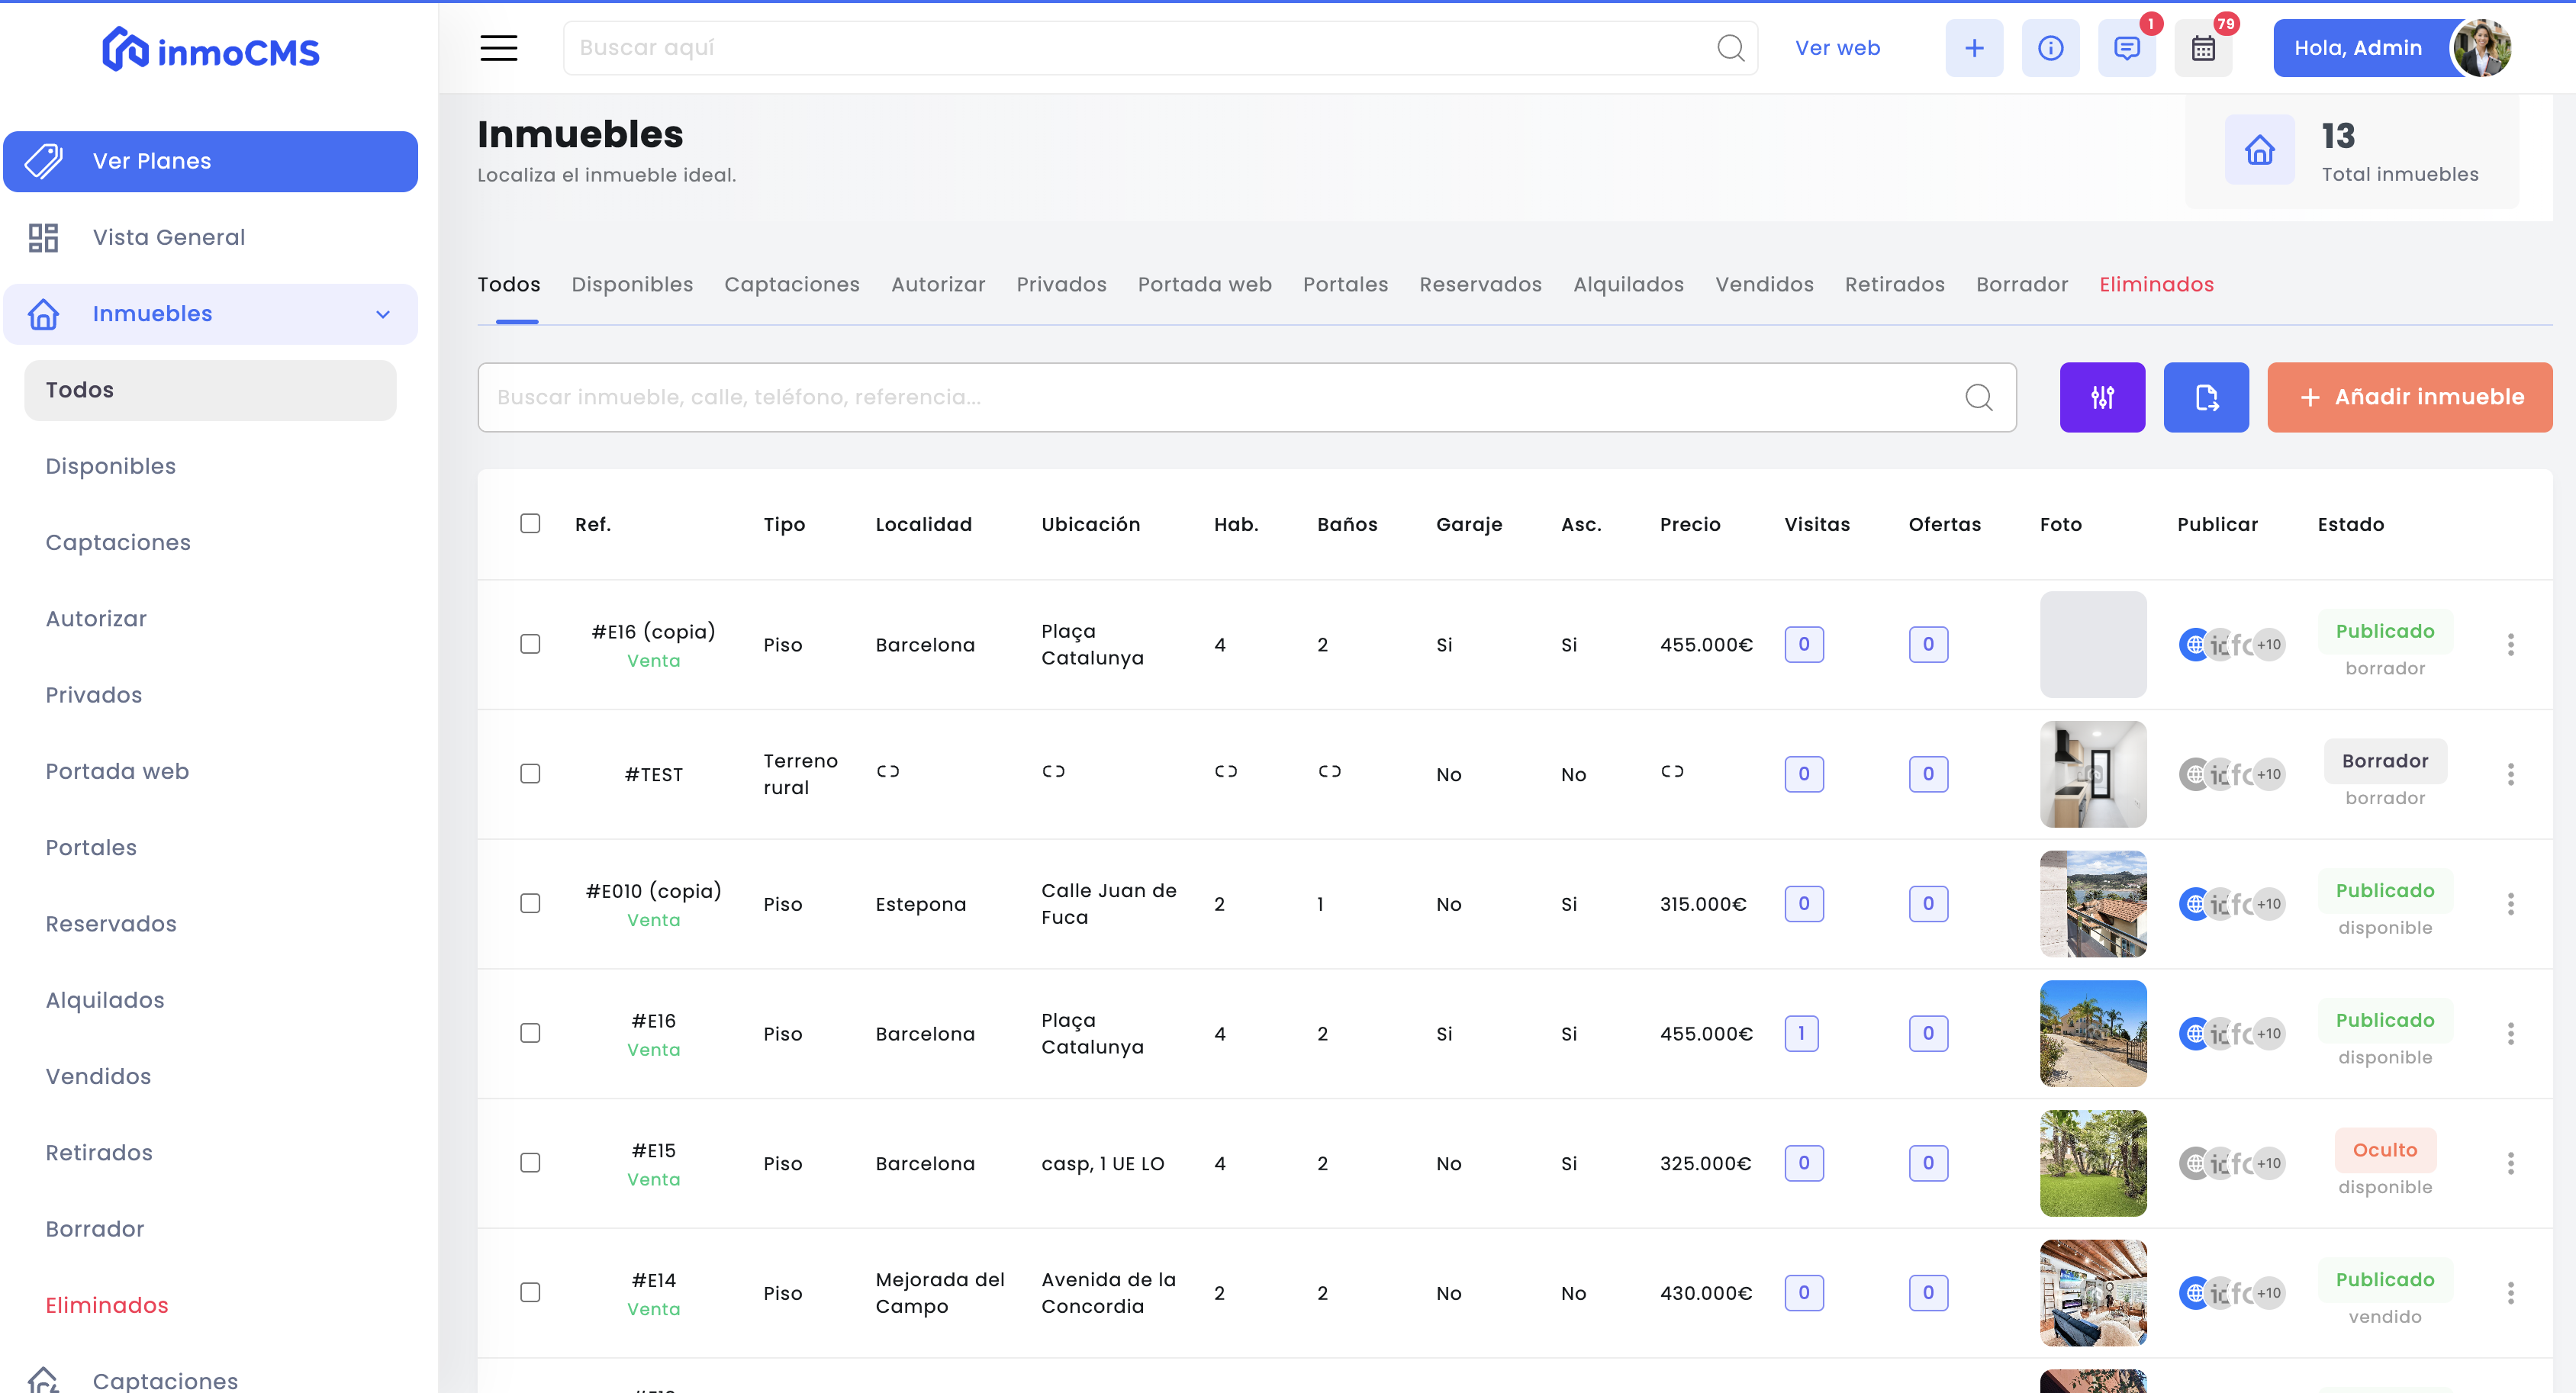
Task: Open three-dot menu for #E14 row
Action: point(2510,1293)
